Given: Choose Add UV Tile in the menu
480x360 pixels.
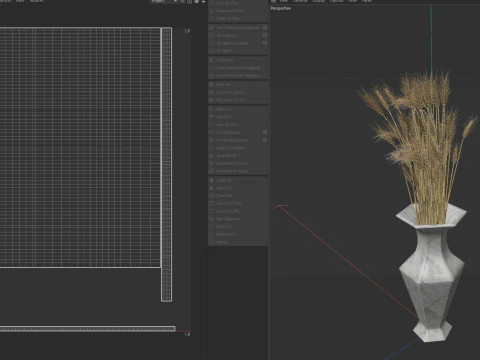Looking at the screenshot, I should point(238,3).
